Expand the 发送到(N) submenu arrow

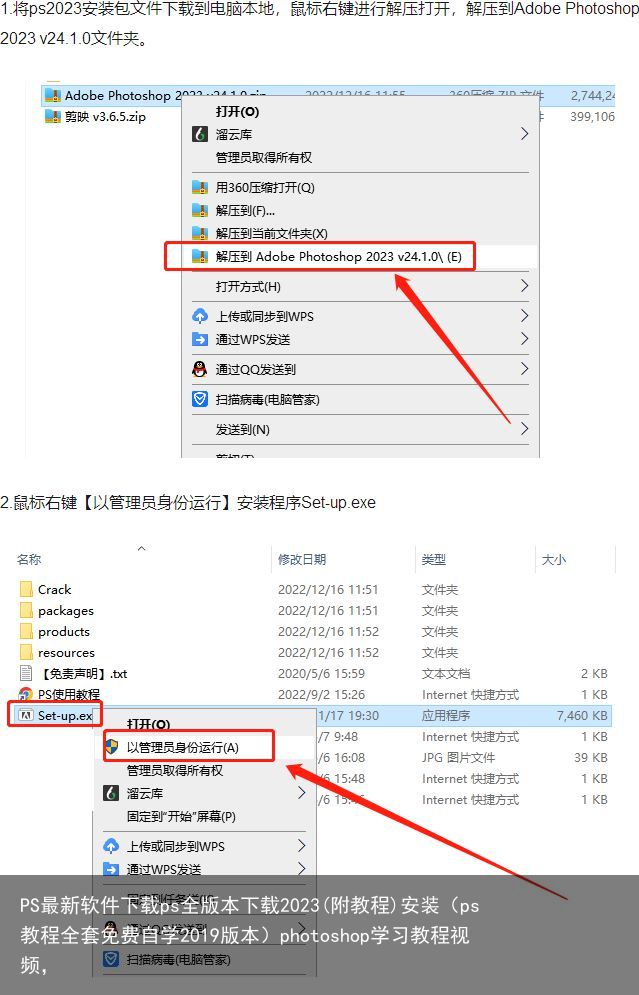[x=524, y=429]
